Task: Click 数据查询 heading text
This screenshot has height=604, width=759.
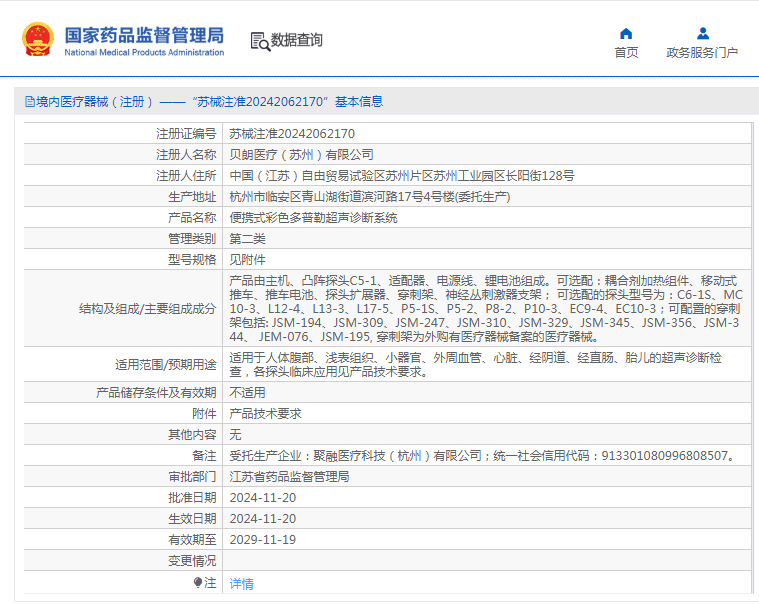Action: click(296, 40)
